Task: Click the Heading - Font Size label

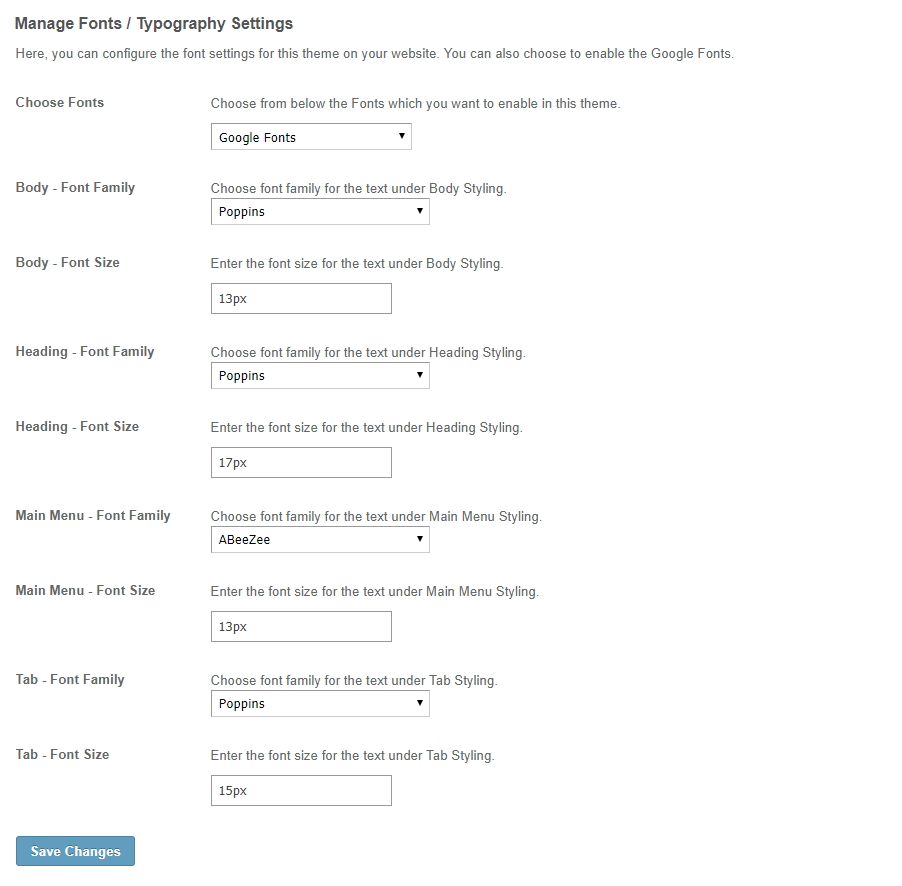Action: point(77,427)
